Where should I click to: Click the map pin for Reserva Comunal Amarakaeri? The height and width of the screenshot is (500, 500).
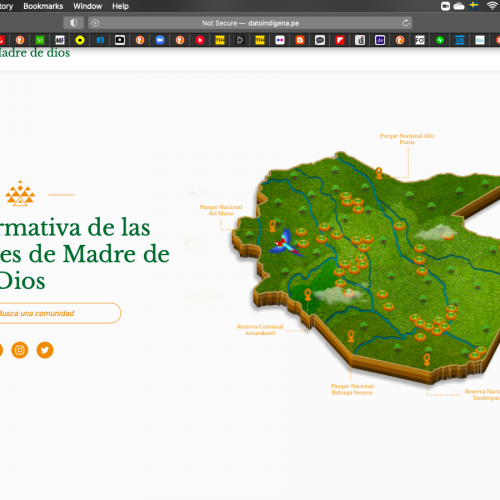tap(308, 295)
